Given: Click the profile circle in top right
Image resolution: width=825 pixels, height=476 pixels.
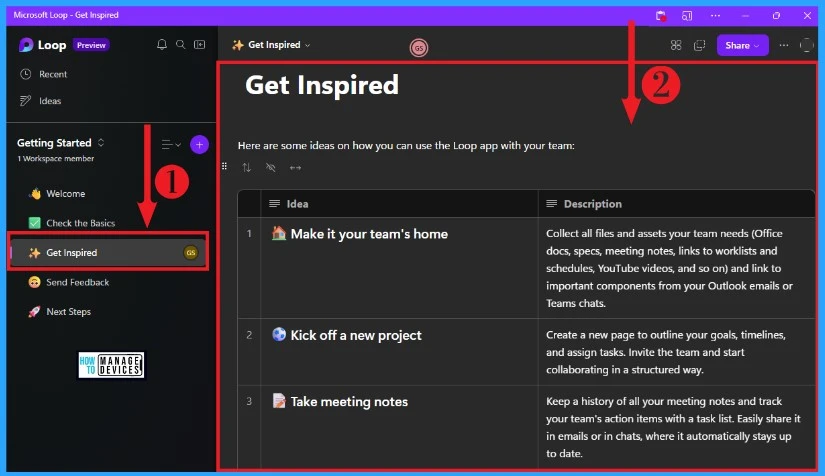Looking at the screenshot, I should click(806, 45).
